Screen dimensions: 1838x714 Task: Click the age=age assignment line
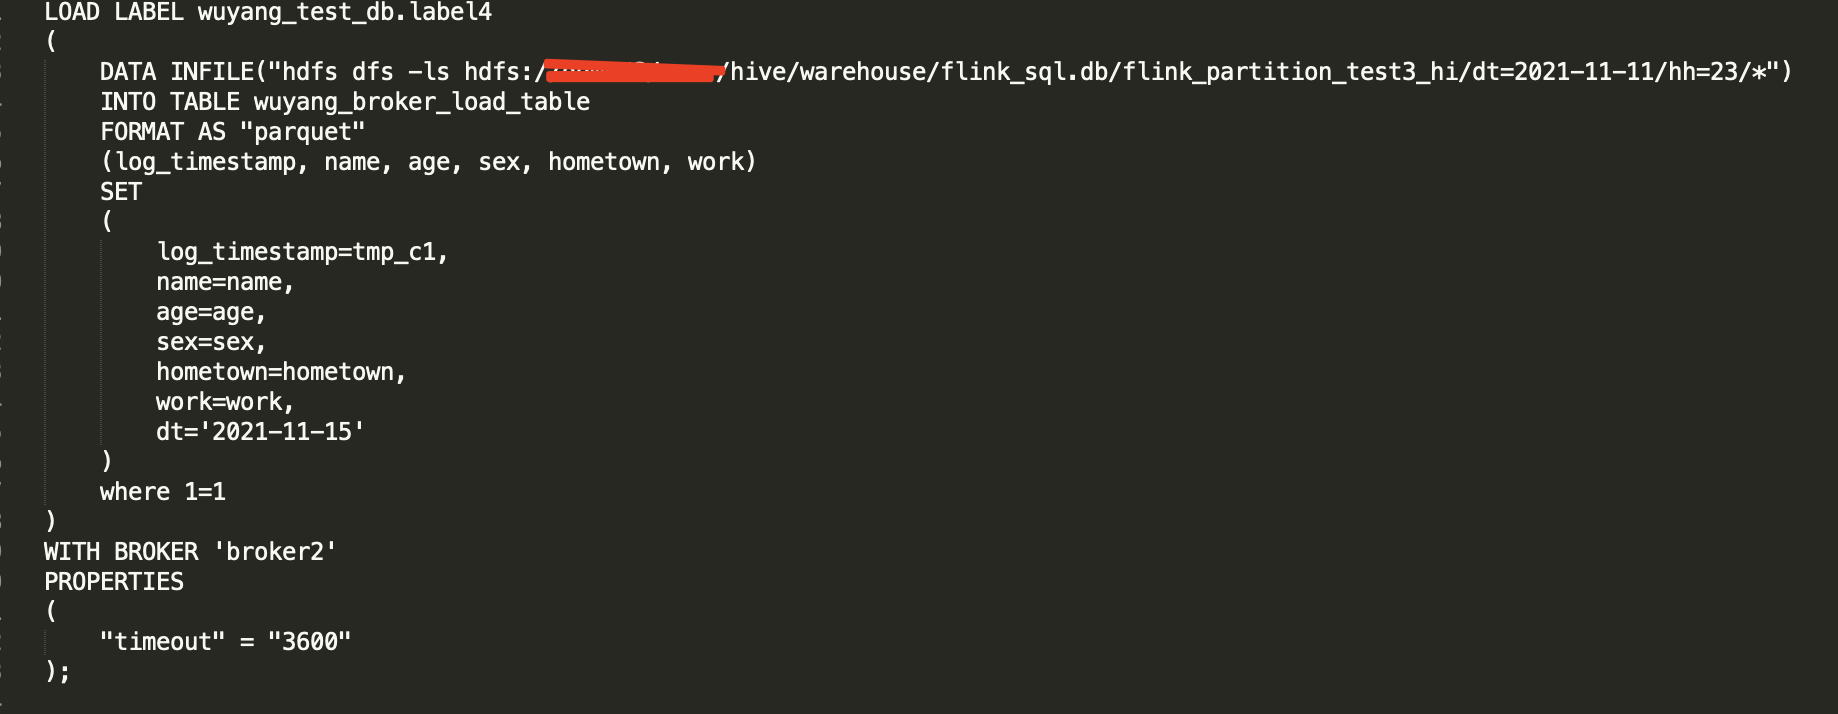tap(211, 312)
